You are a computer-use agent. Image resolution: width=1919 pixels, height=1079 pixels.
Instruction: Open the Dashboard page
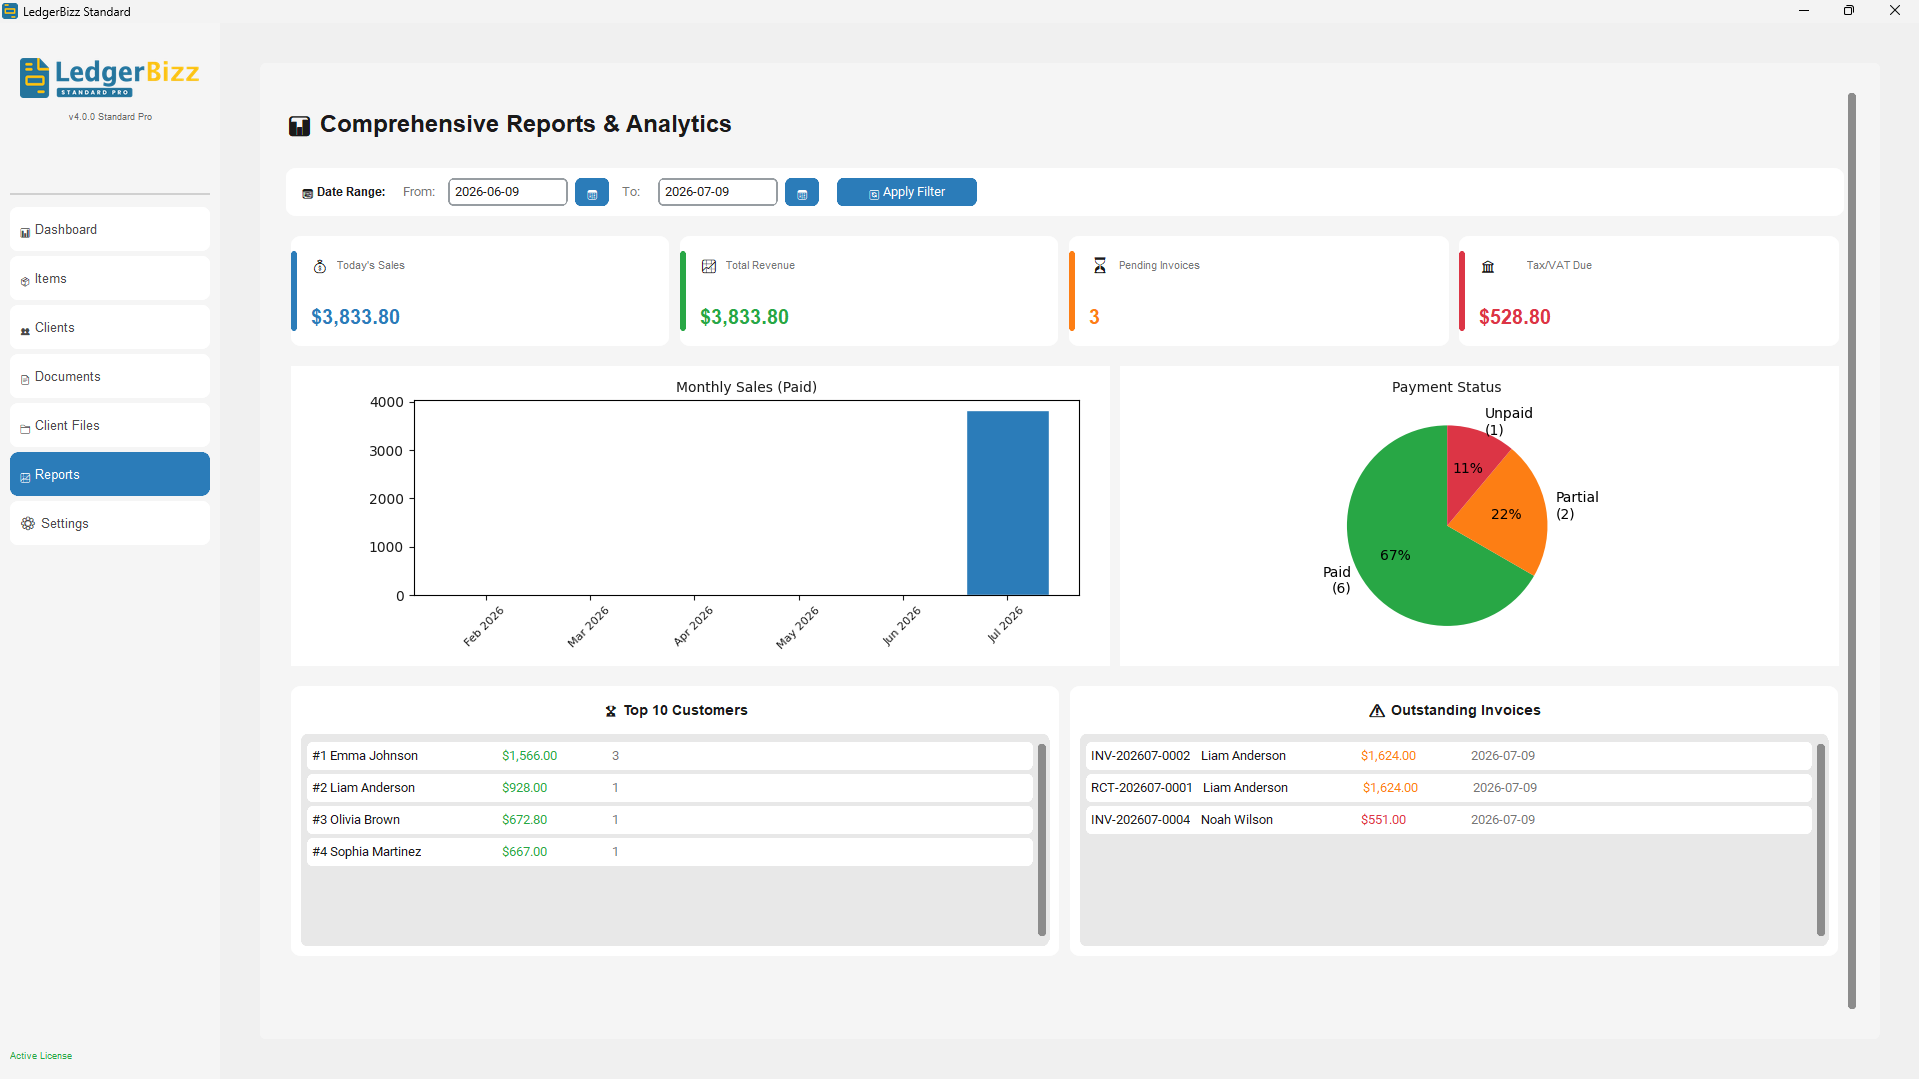pyautogui.click(x=110, y=229)
